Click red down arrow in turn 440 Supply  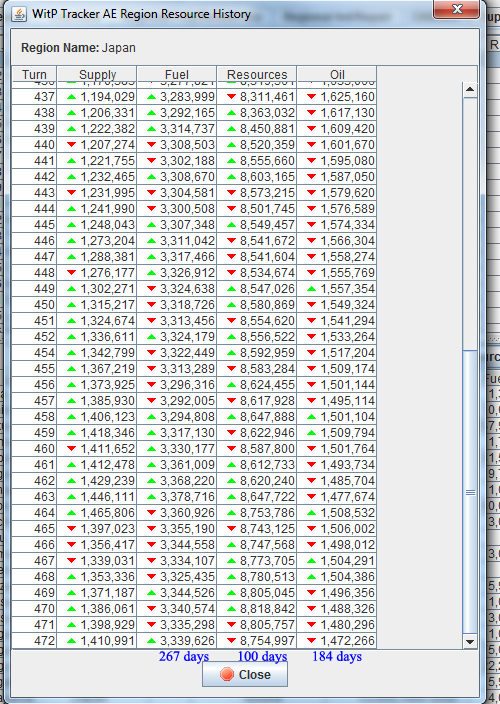(71, 145)
